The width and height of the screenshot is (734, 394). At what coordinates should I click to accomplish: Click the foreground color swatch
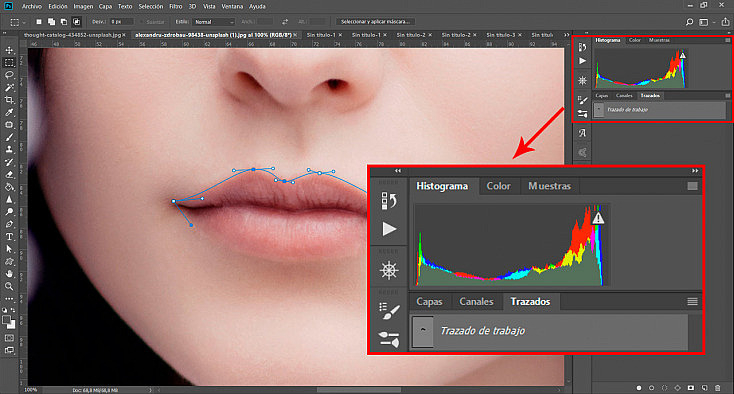(6, 320)
